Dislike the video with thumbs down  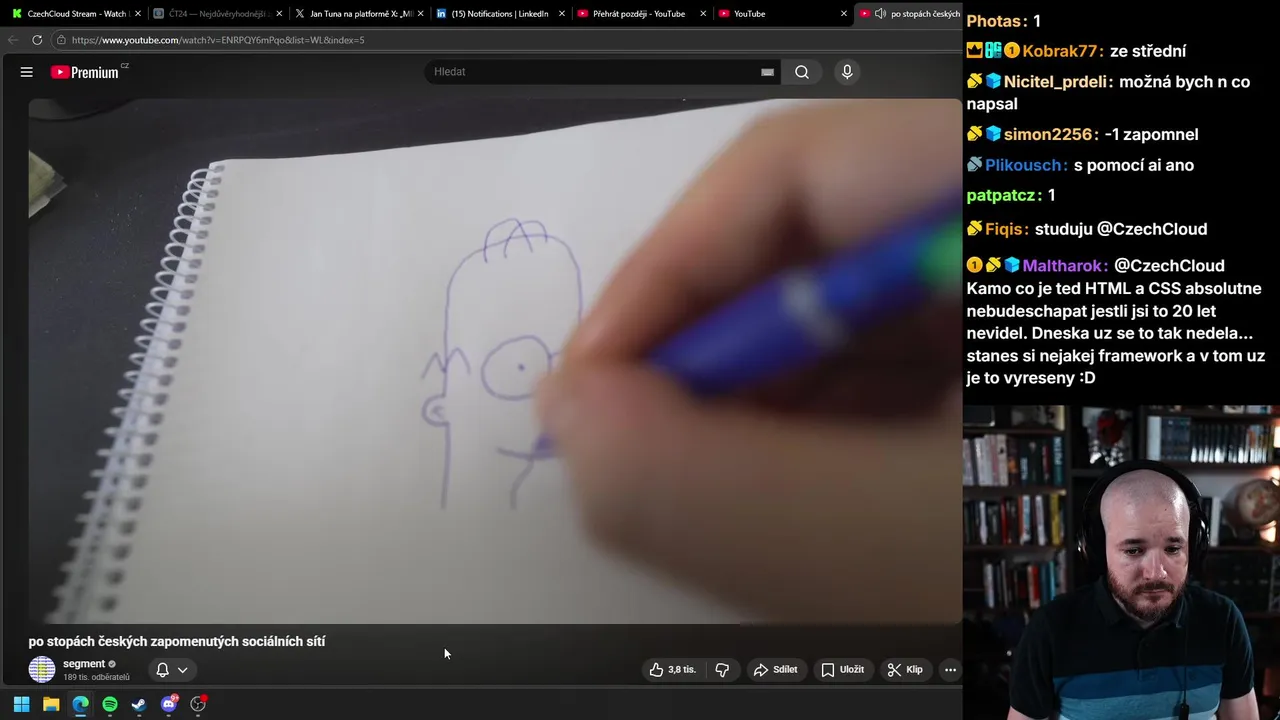tap(722, 670)
